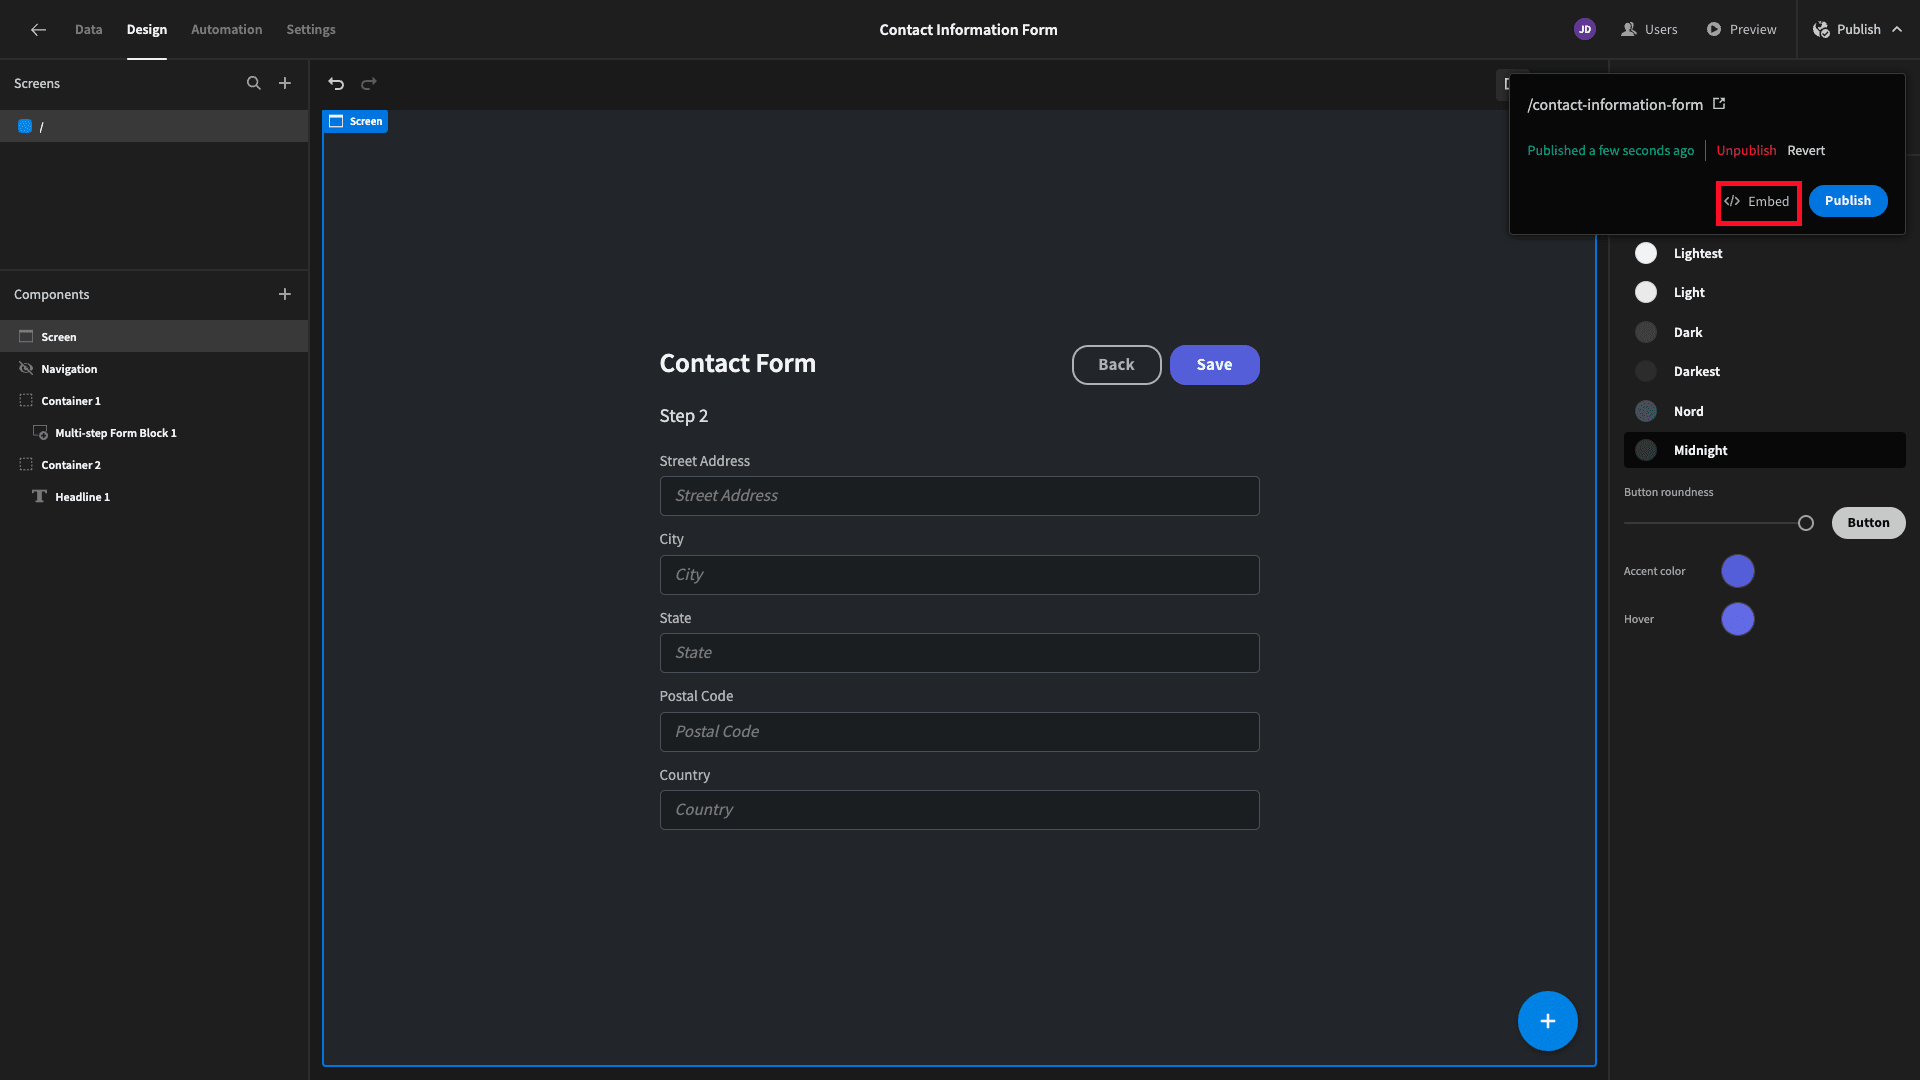Click the Embed button

tap(1758, 202)
